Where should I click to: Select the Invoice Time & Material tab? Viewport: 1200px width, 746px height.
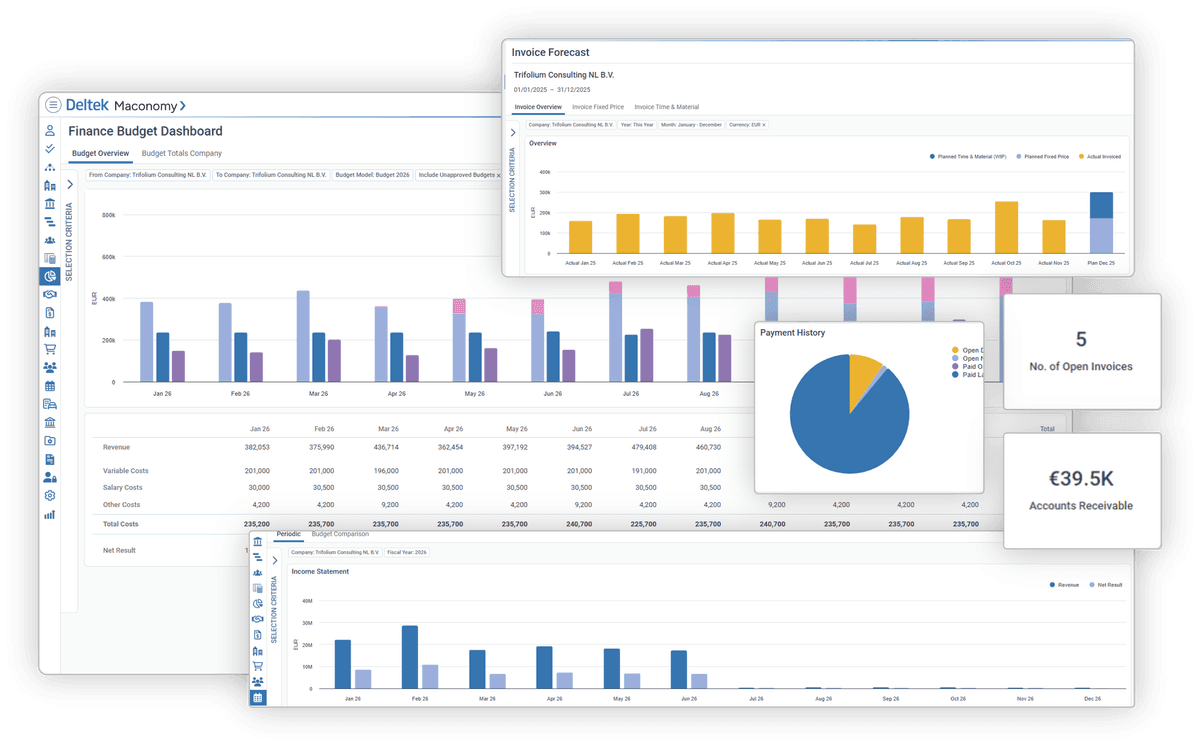pyautogui.click(x=667, y=107)
